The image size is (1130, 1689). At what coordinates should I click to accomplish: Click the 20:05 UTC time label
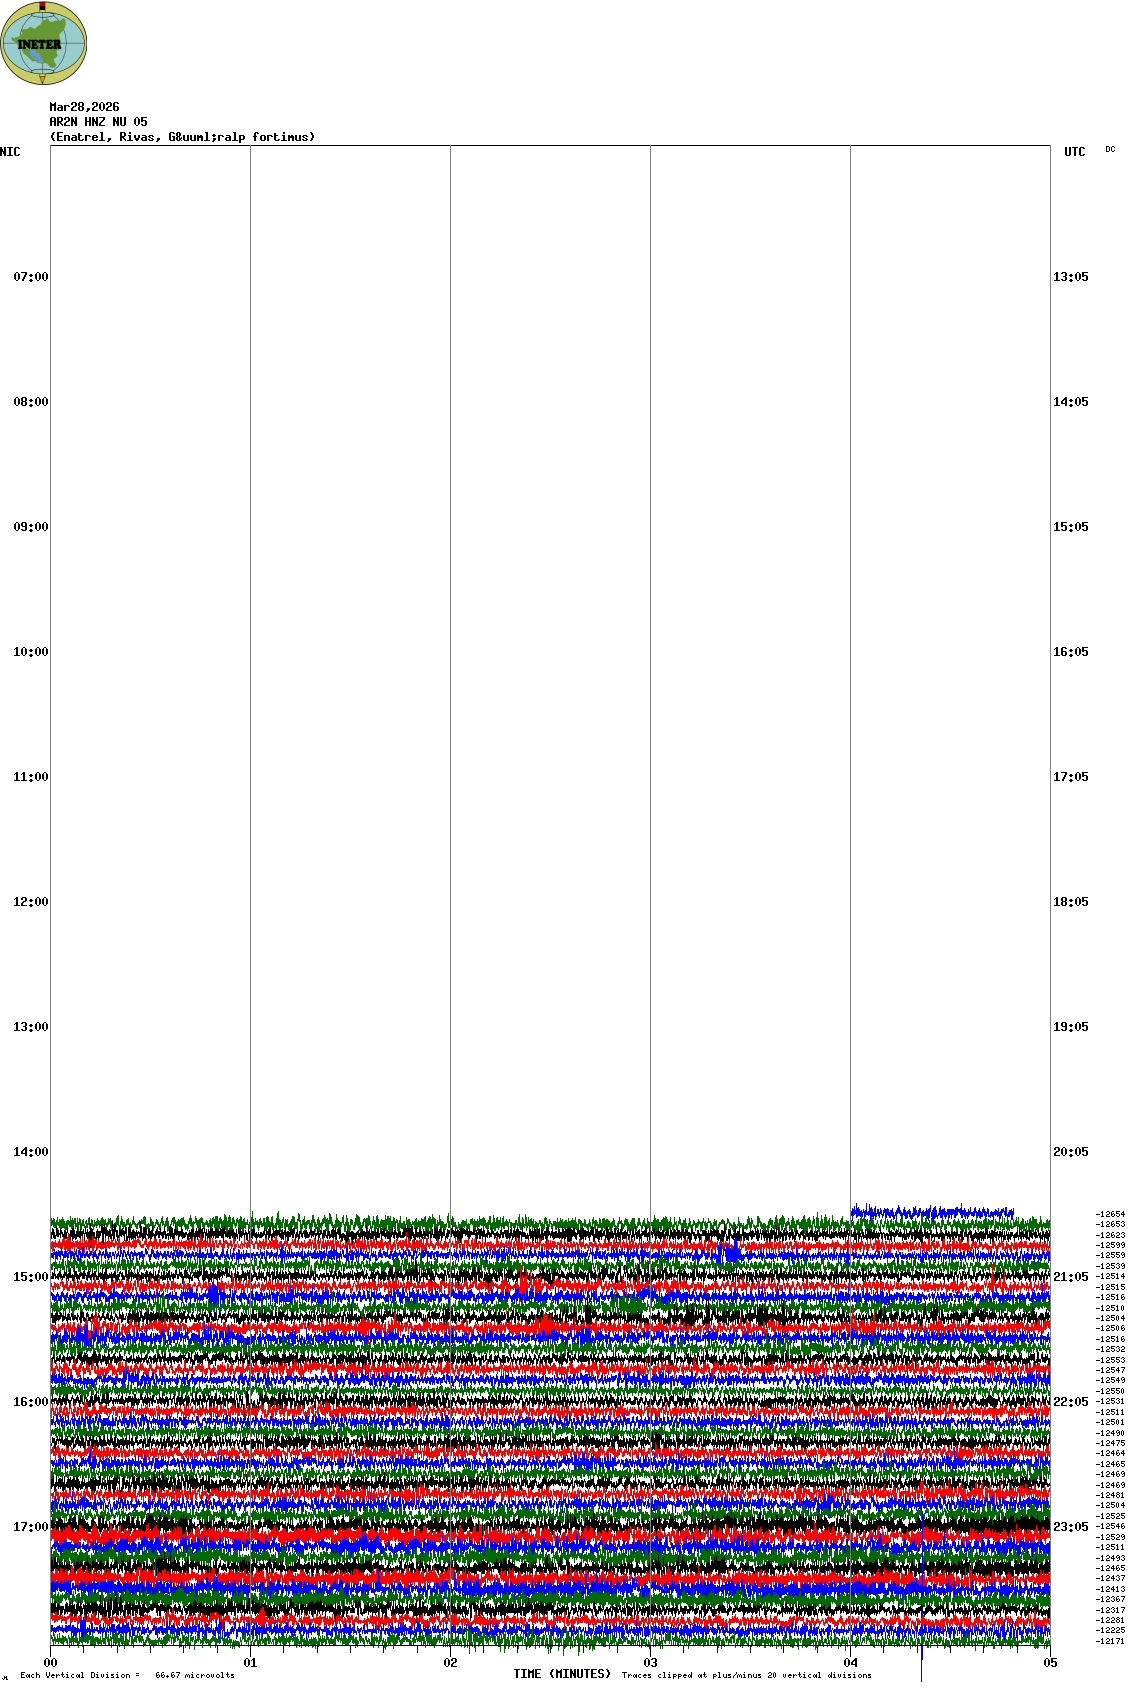coord(1070,1152)
